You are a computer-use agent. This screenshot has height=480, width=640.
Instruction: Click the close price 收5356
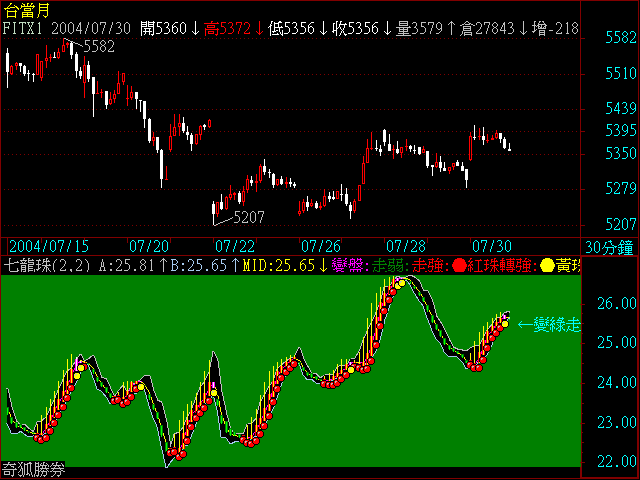click(356, 29)
